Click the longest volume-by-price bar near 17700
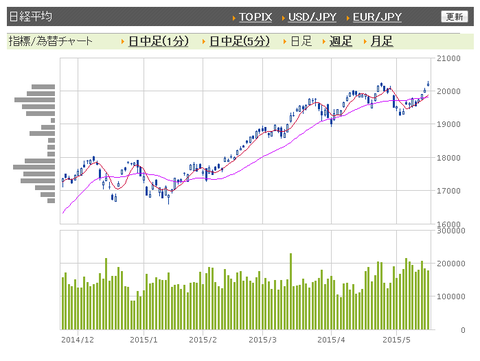The height and width of the screenshot is (361, 480). tap(34, 167)
